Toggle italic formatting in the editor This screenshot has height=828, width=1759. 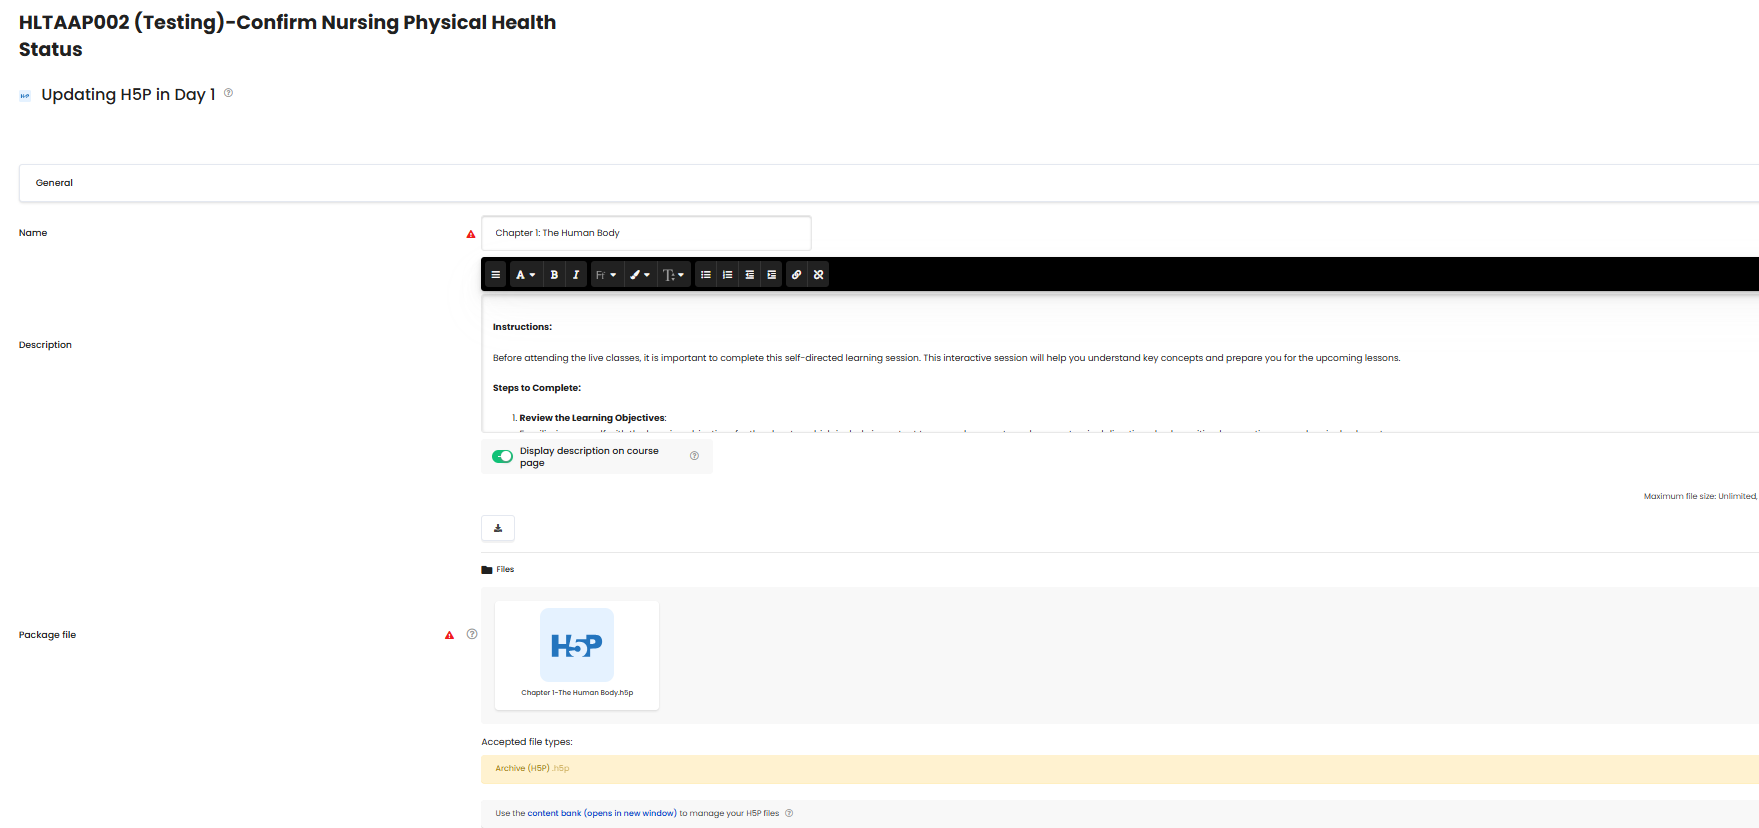(x=576, y=275)
